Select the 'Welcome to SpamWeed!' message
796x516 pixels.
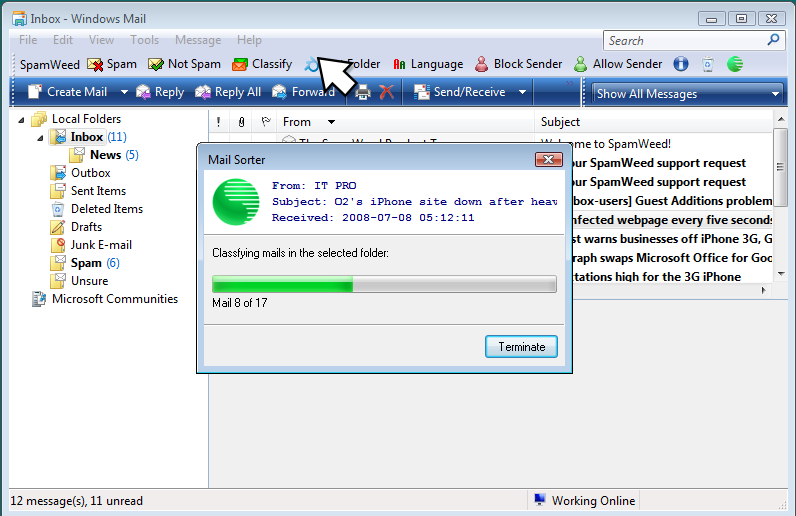[621, 144]
